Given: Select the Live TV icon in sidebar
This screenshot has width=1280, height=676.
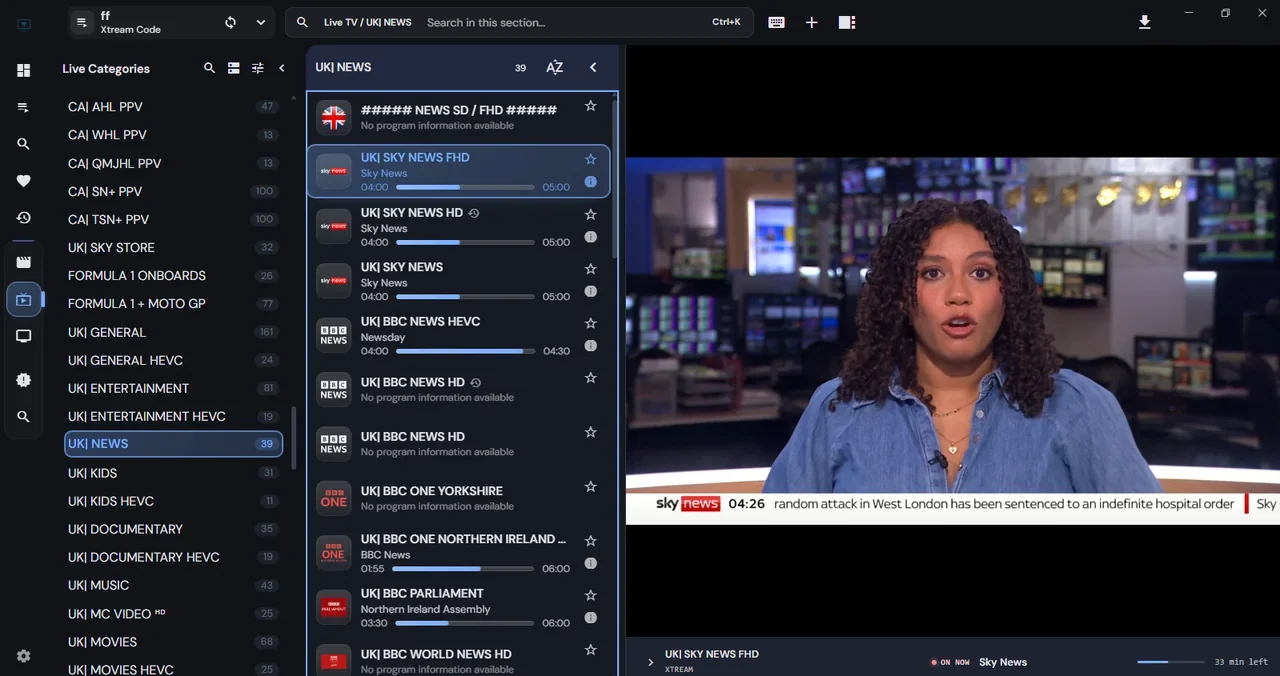Looking at the screenshot, I should pos(23,299).
